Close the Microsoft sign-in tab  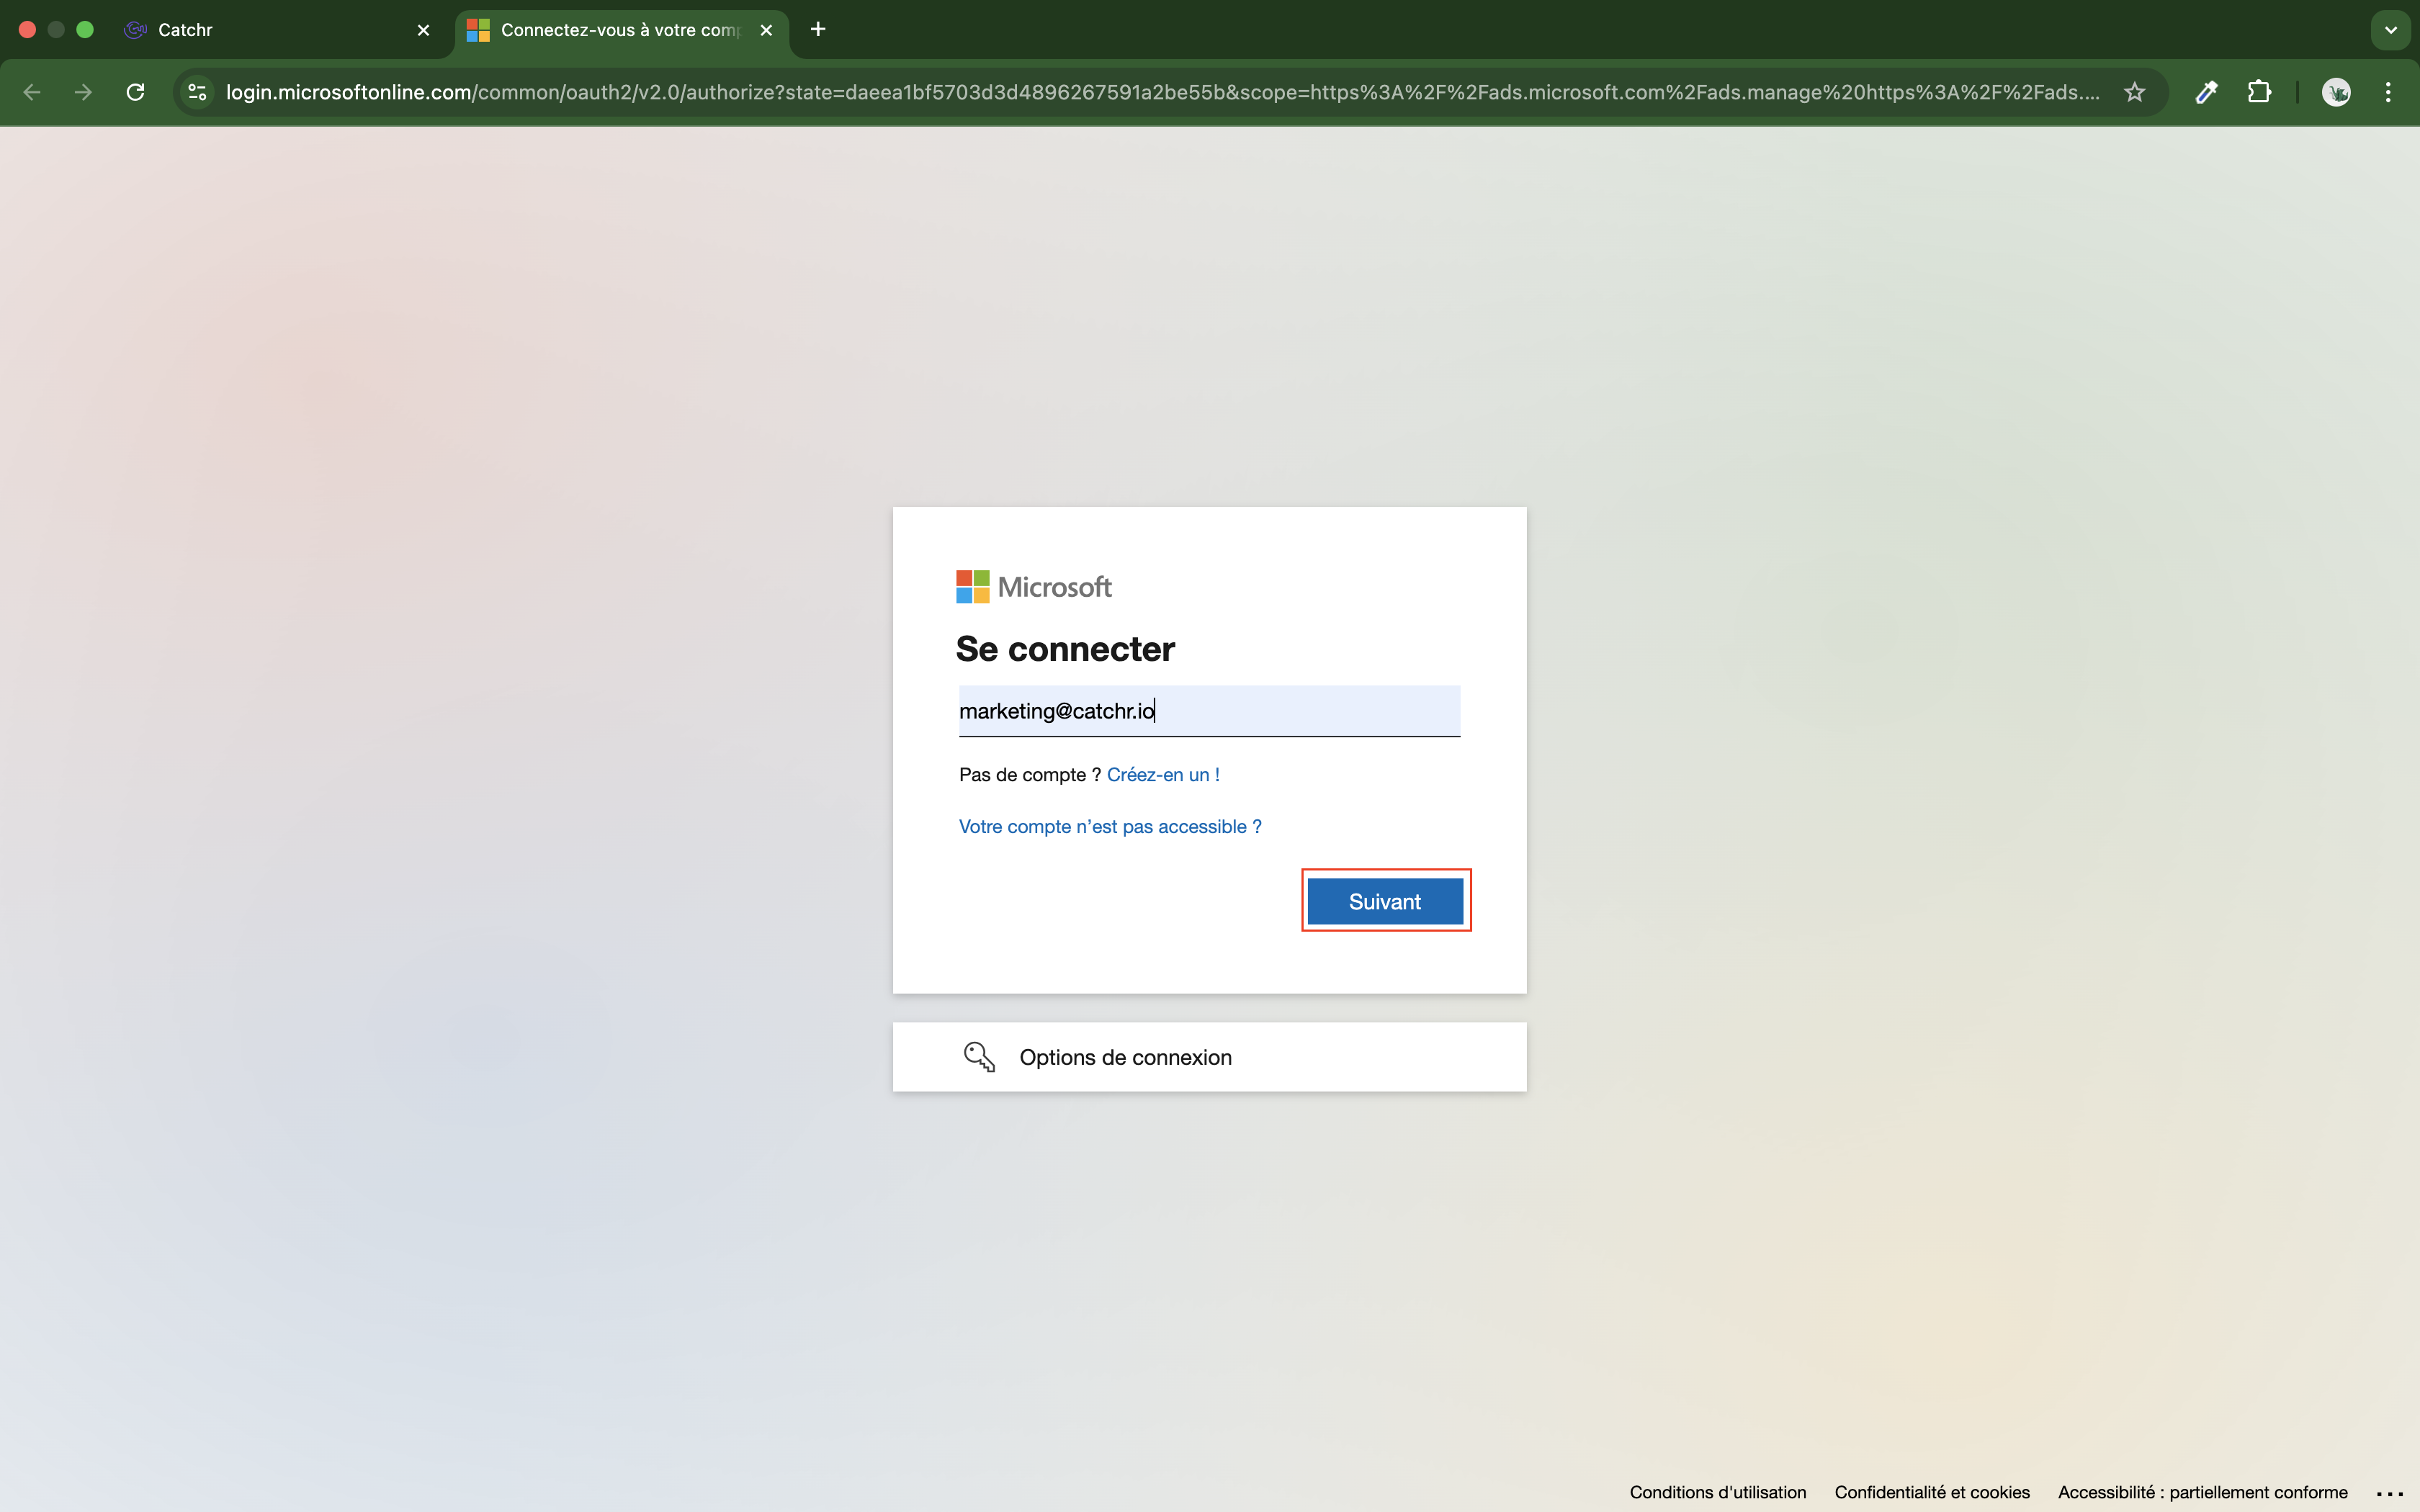pos(766,30)
